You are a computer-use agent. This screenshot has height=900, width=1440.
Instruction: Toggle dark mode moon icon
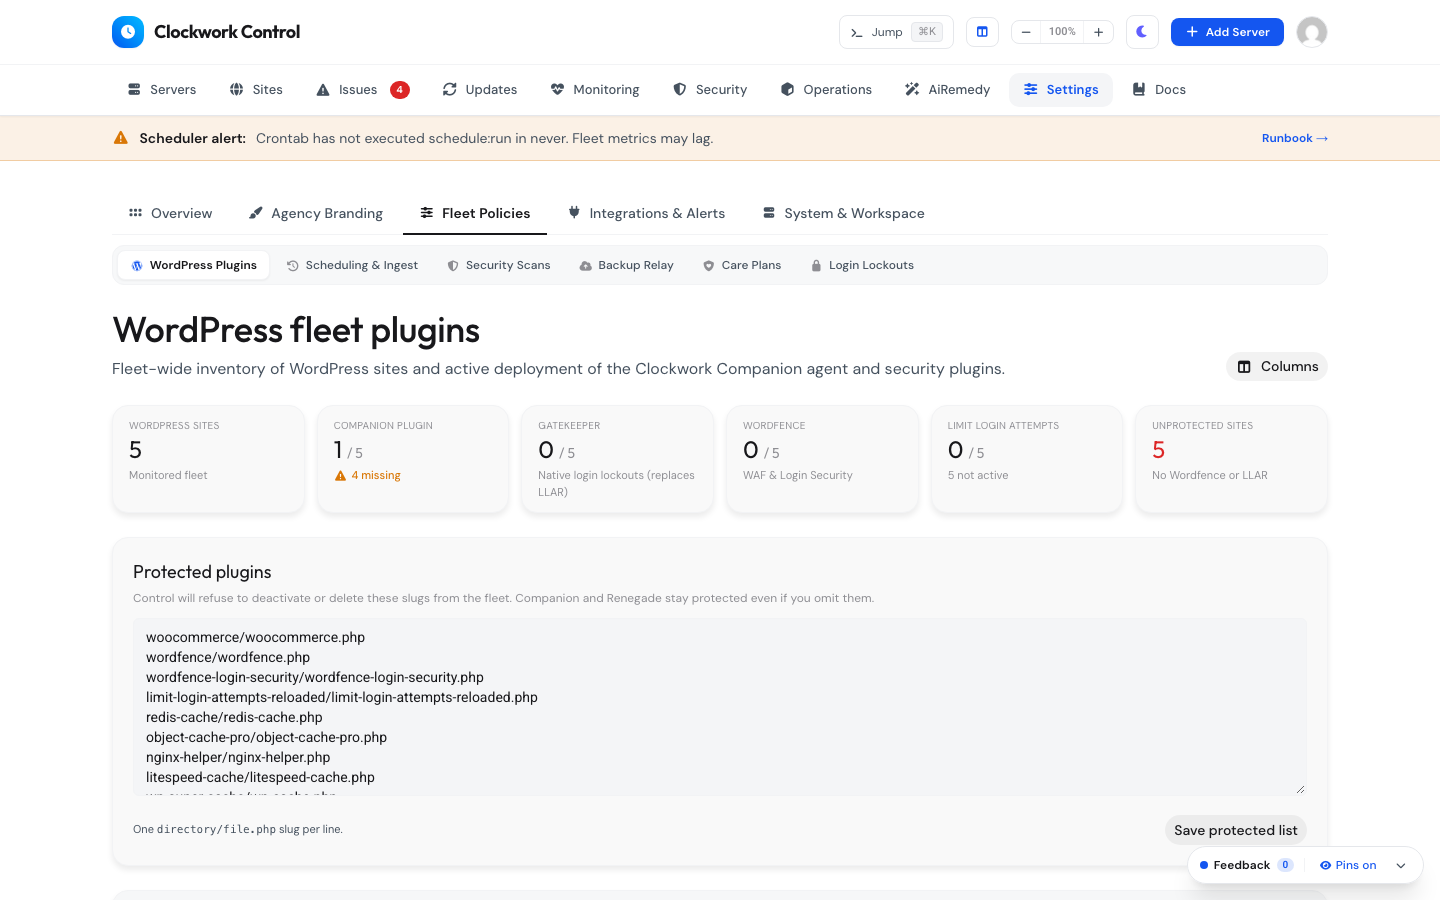tap(1142, 32)
